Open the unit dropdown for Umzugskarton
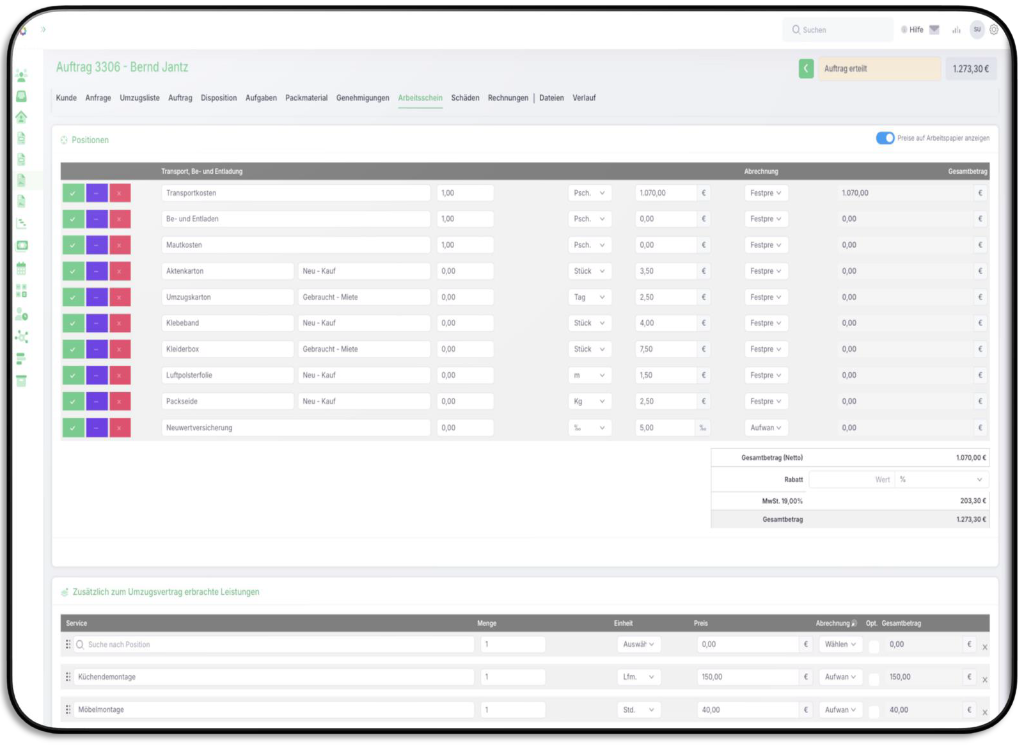Viewport: 1024px width, 745px height. (589, 297)
